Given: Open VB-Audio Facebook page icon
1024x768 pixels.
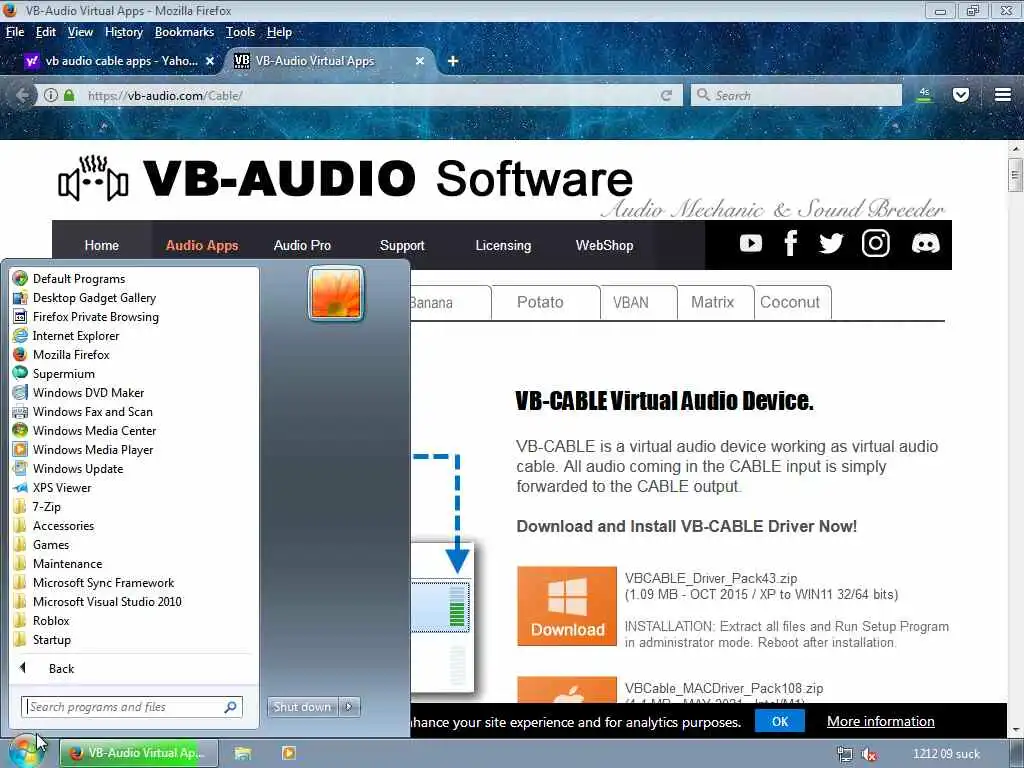Looking at the screenshot, I should (x=790, y=244).
